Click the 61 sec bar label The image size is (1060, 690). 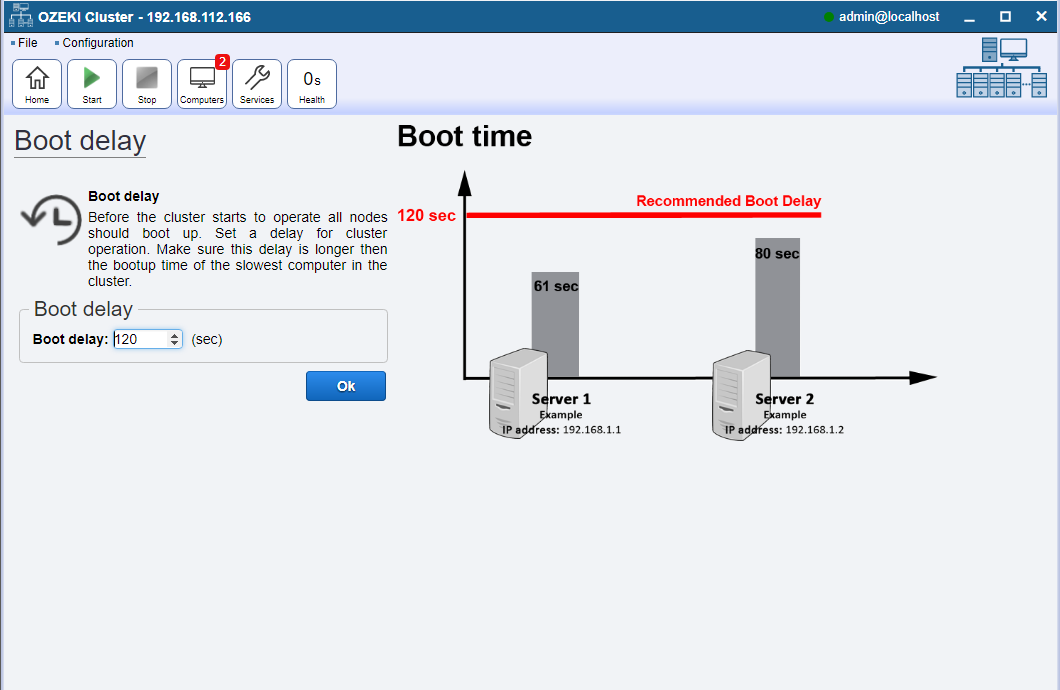point(556,286)
